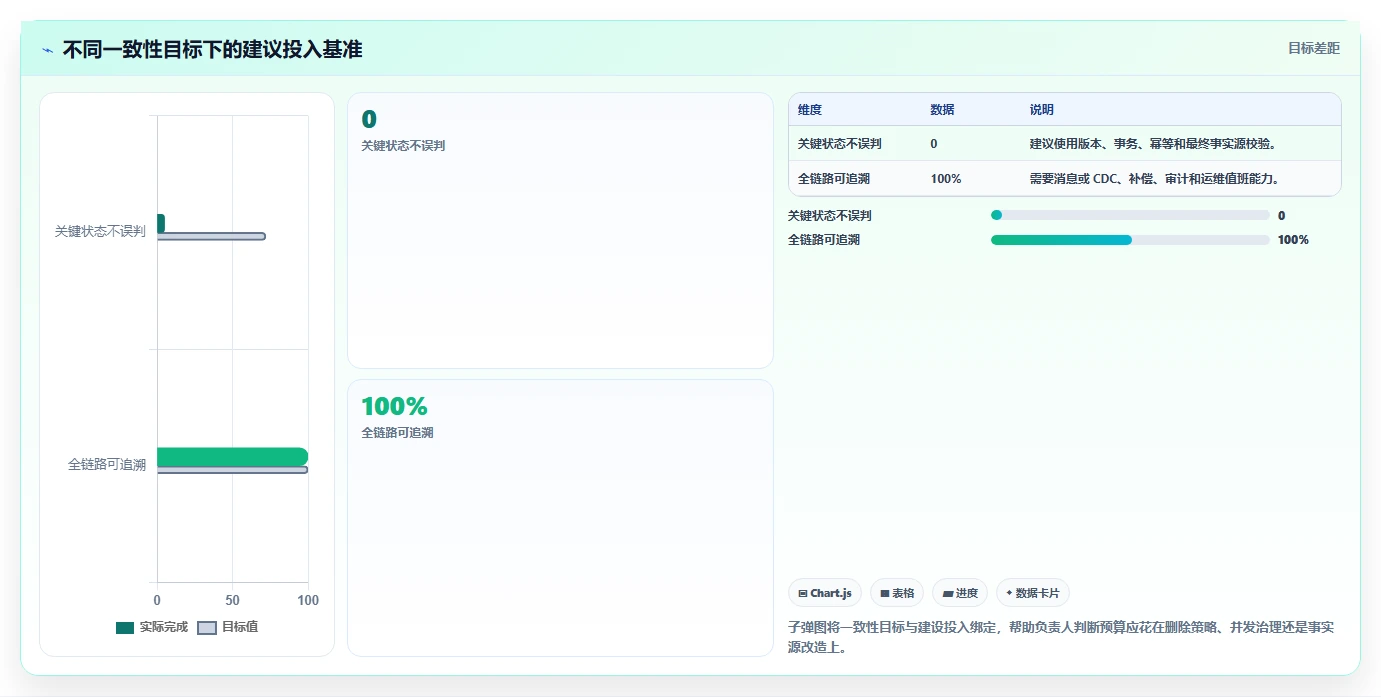Open the 0 关键状态不误判 data card
Image resolution: width=1381 pixels, height=697 pixels.
click(560, 230)
